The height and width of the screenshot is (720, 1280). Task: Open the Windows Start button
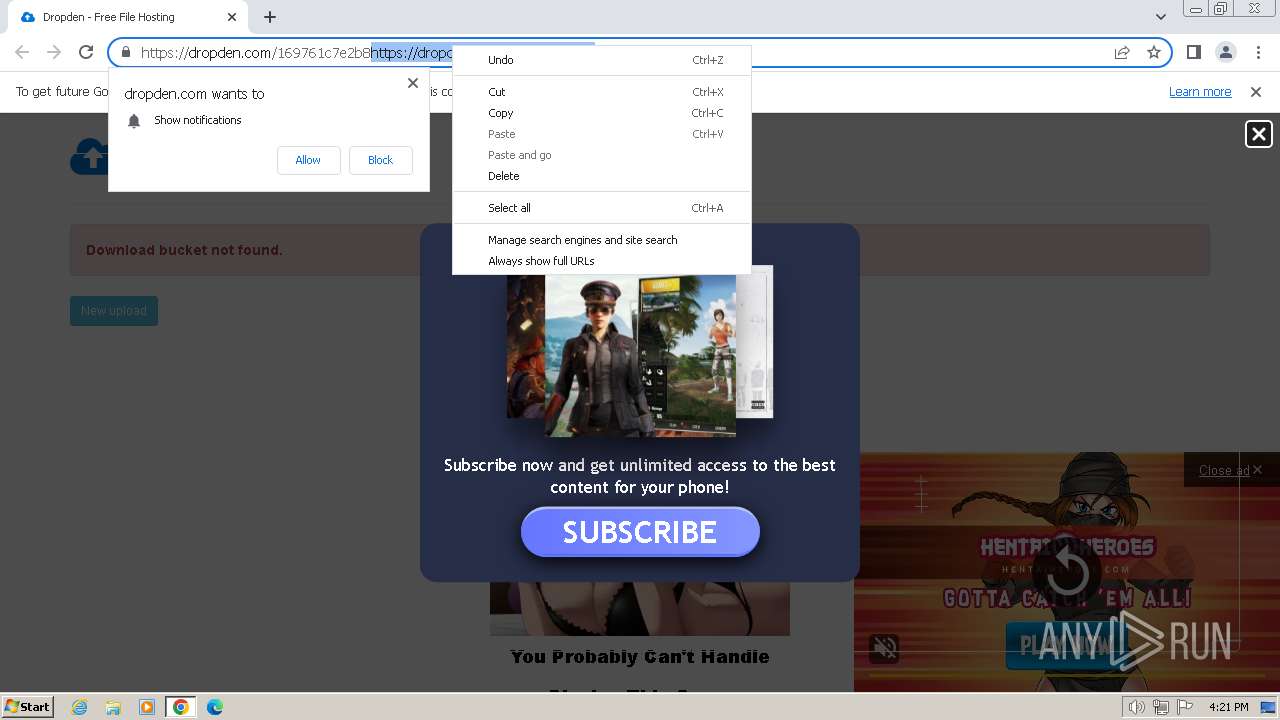tap(28, 707)
